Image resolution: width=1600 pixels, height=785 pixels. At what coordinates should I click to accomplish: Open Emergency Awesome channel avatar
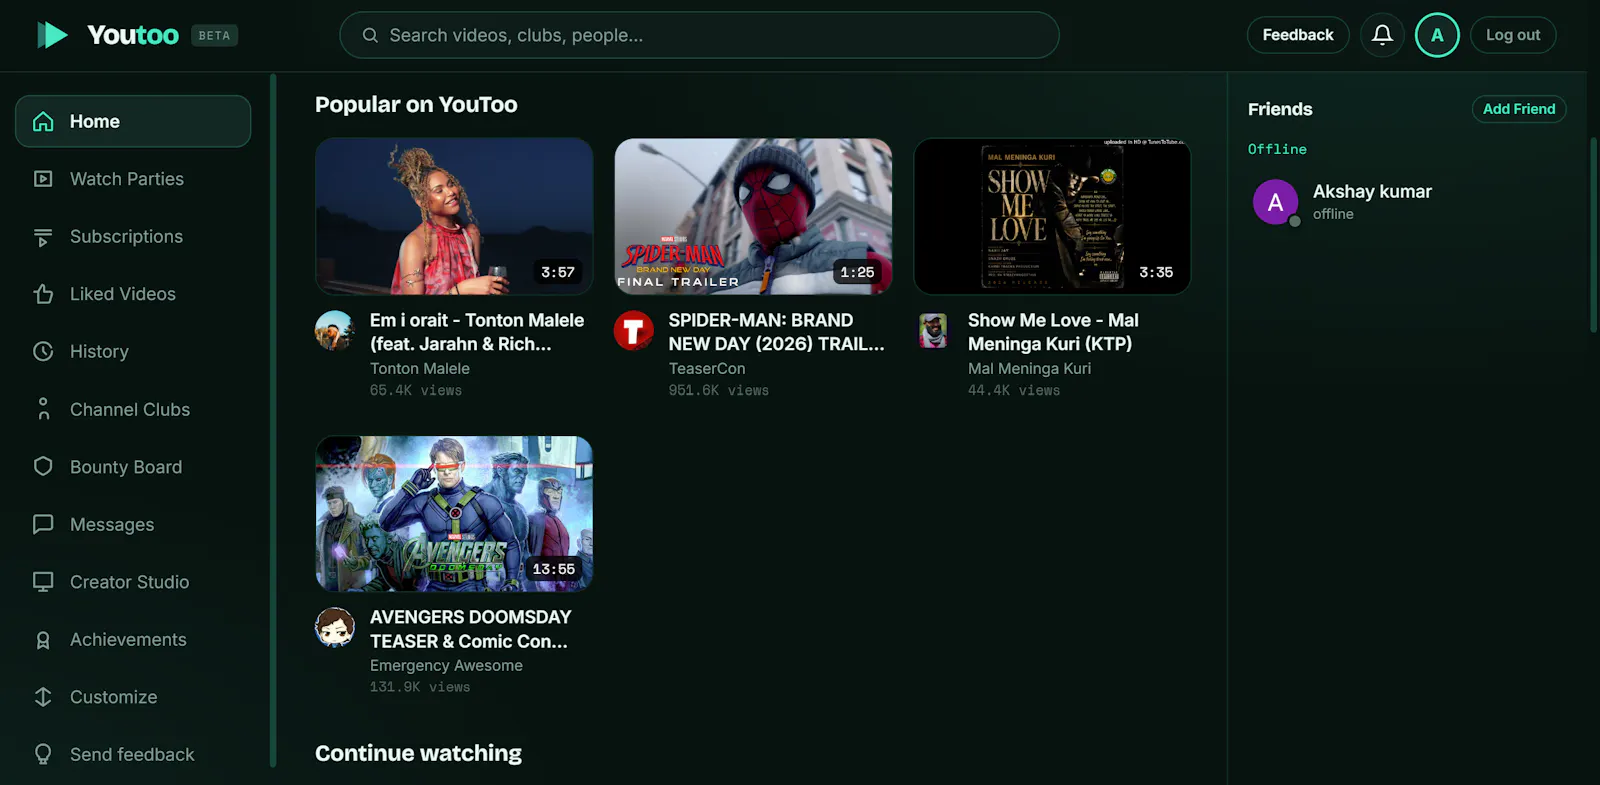pos(334,627)
